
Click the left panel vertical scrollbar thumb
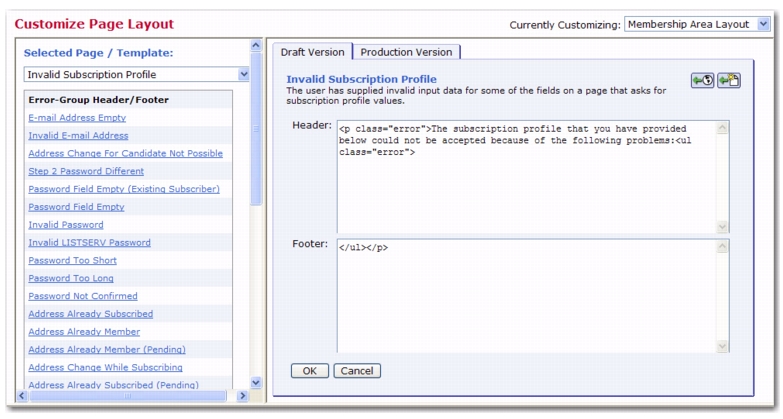click(x=256, y=128)
